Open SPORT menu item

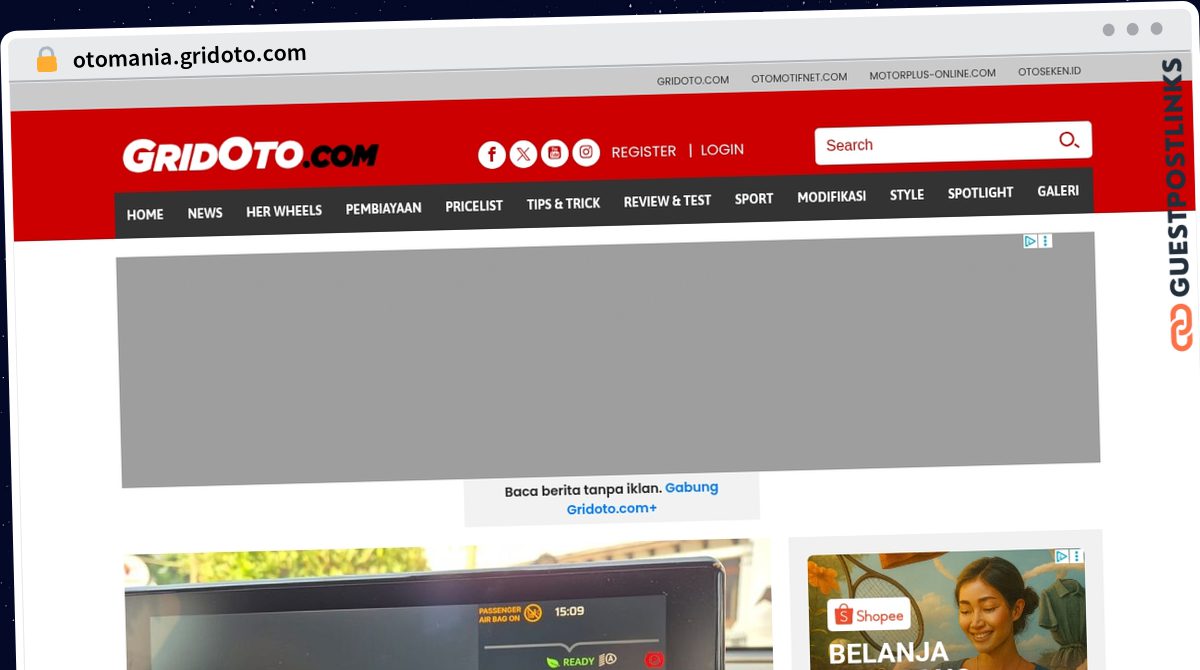tap(754, 198)
